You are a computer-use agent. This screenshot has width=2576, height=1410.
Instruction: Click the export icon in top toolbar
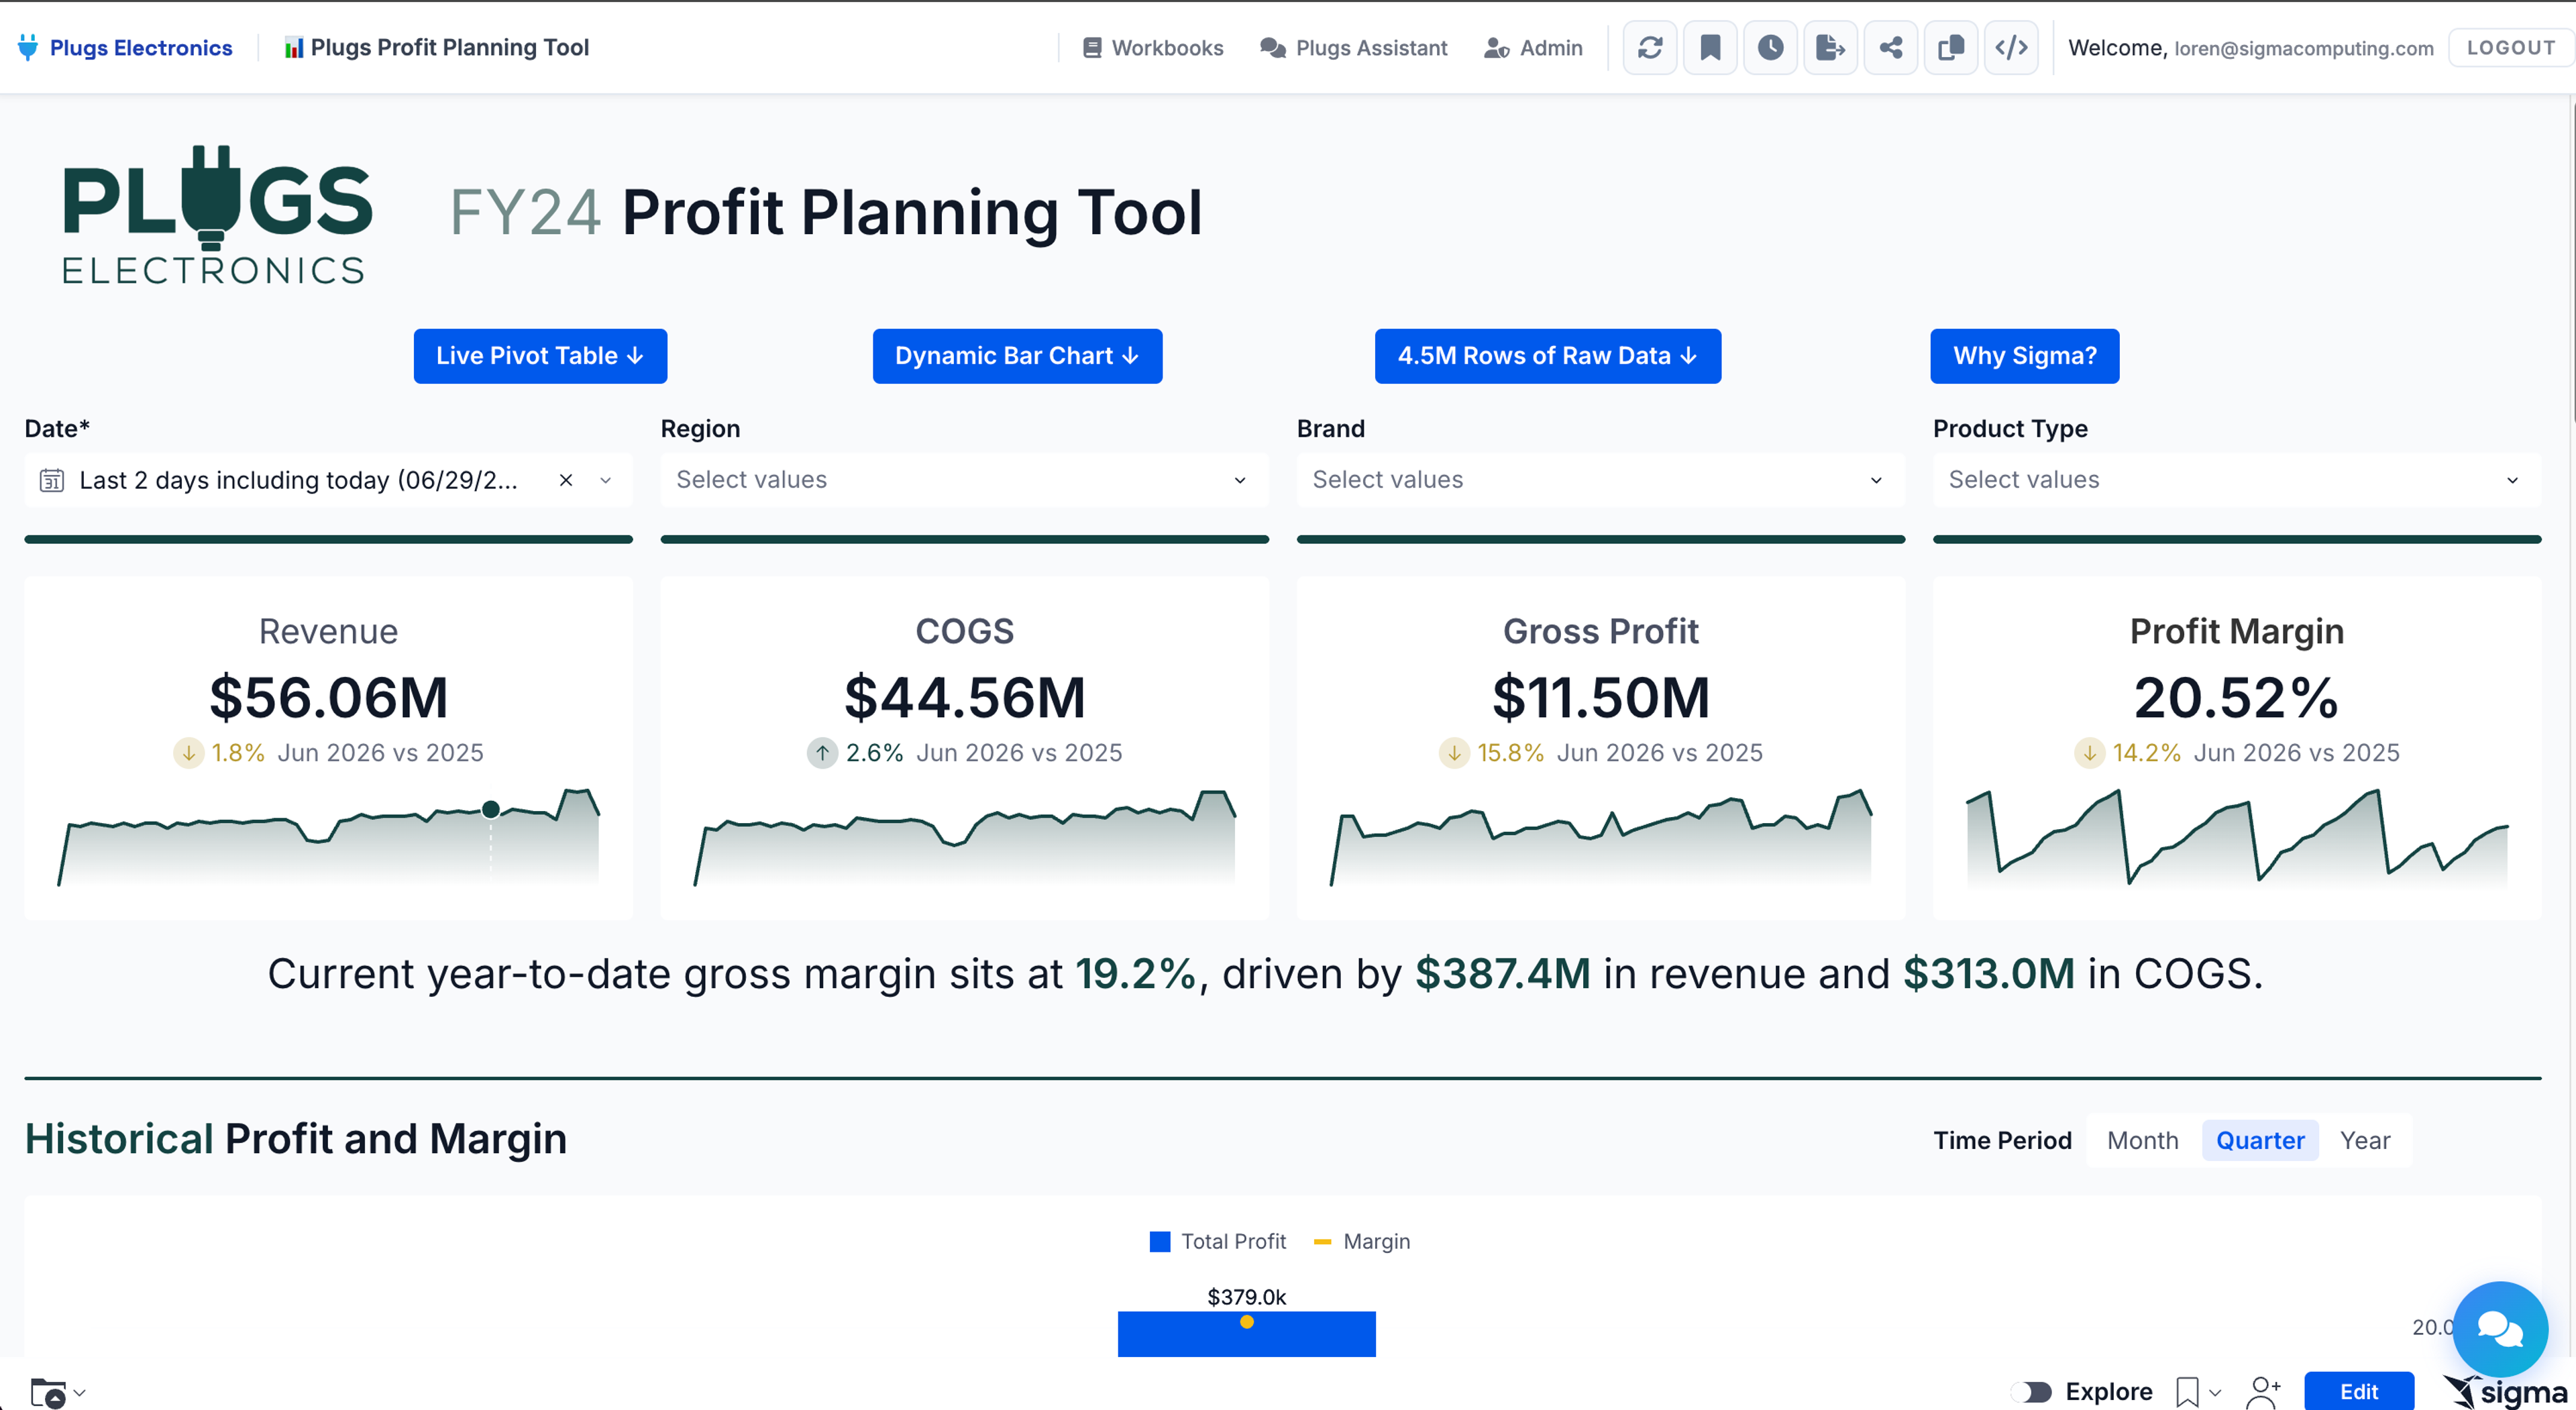1830,47
